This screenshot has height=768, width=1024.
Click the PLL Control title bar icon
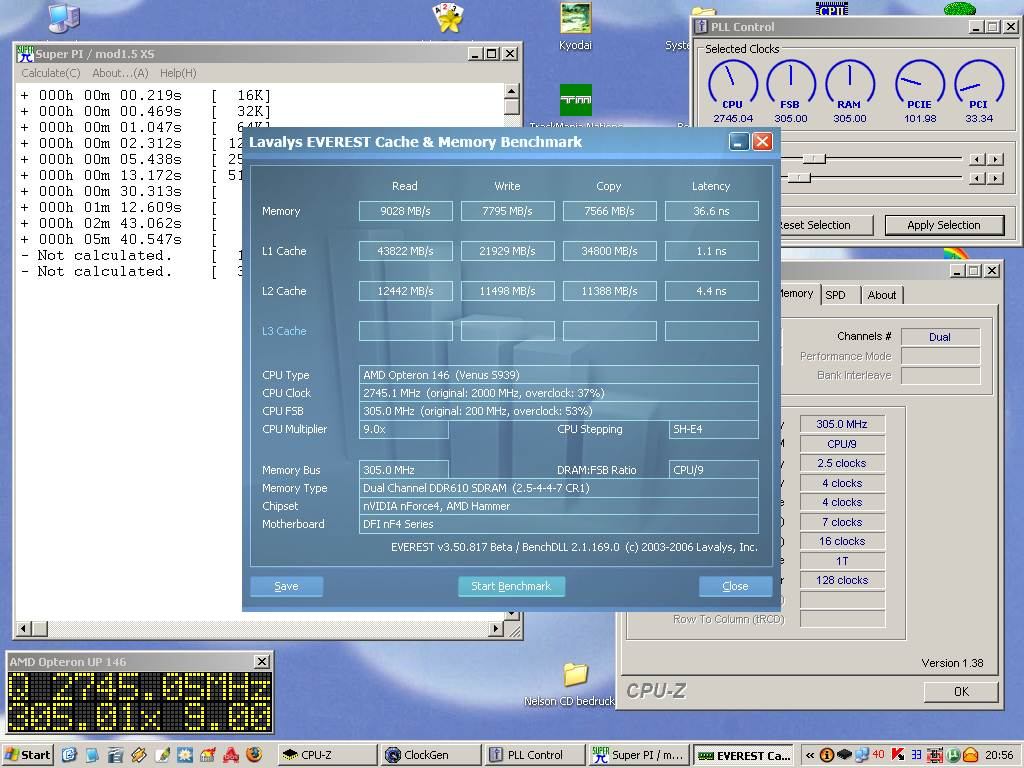(701, 27)
